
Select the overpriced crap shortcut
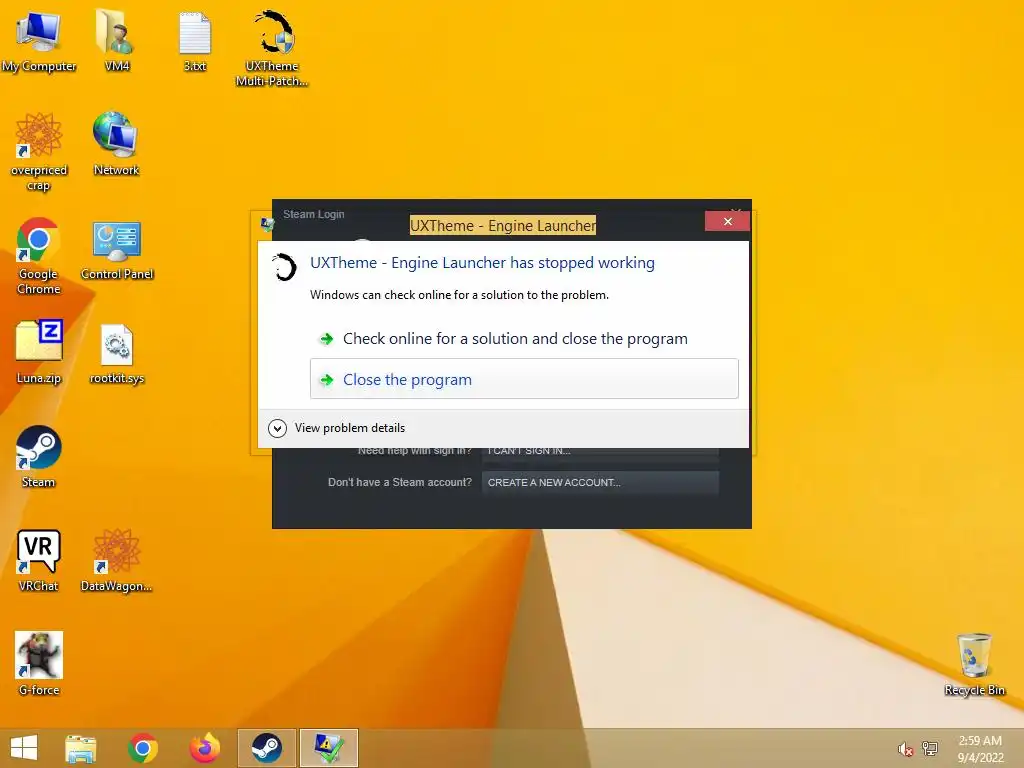39,152
